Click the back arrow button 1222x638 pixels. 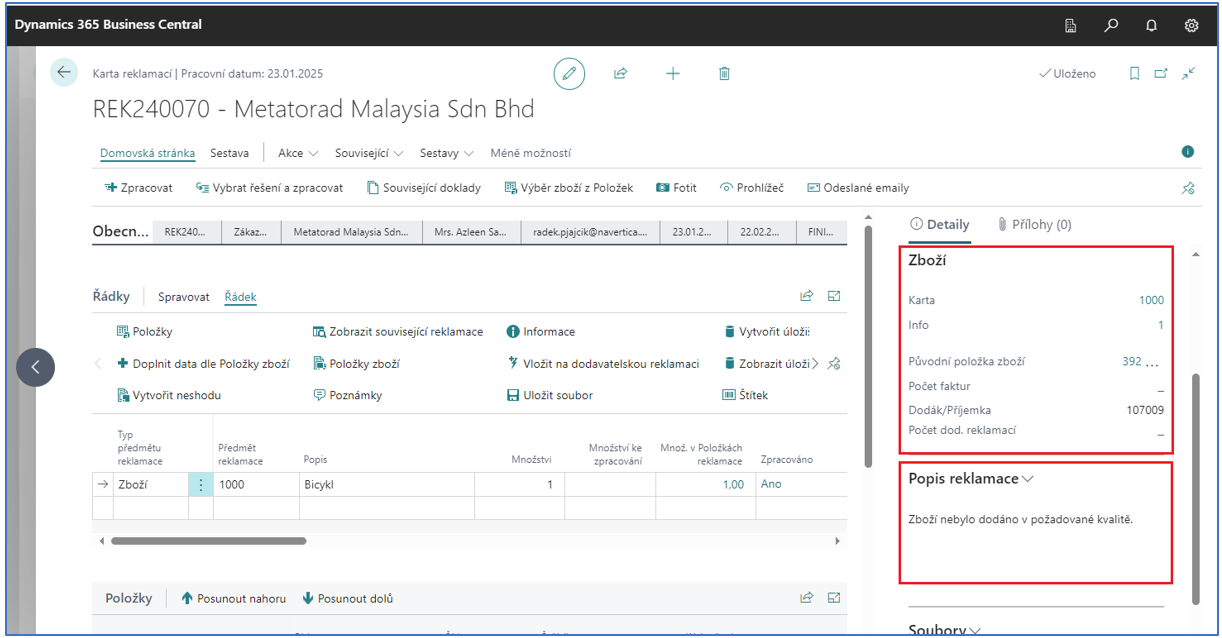tap(64, 72)
